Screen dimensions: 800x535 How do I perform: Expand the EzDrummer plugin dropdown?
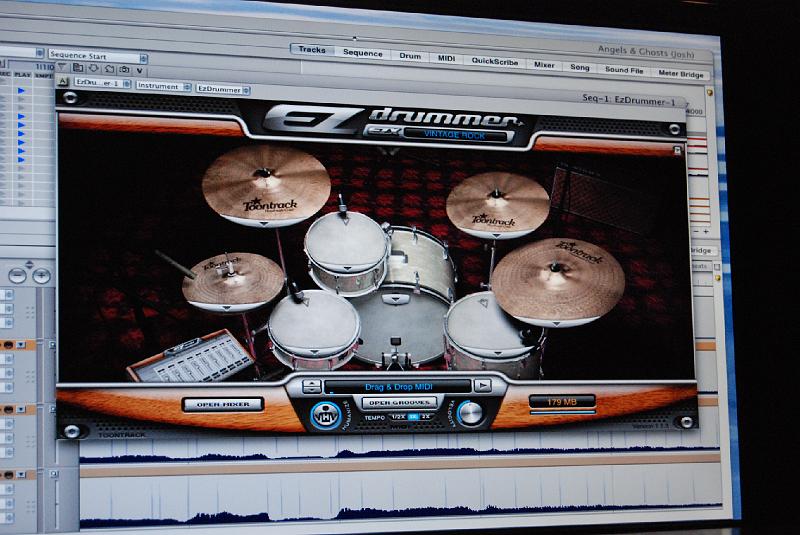[x=222, y=89]
